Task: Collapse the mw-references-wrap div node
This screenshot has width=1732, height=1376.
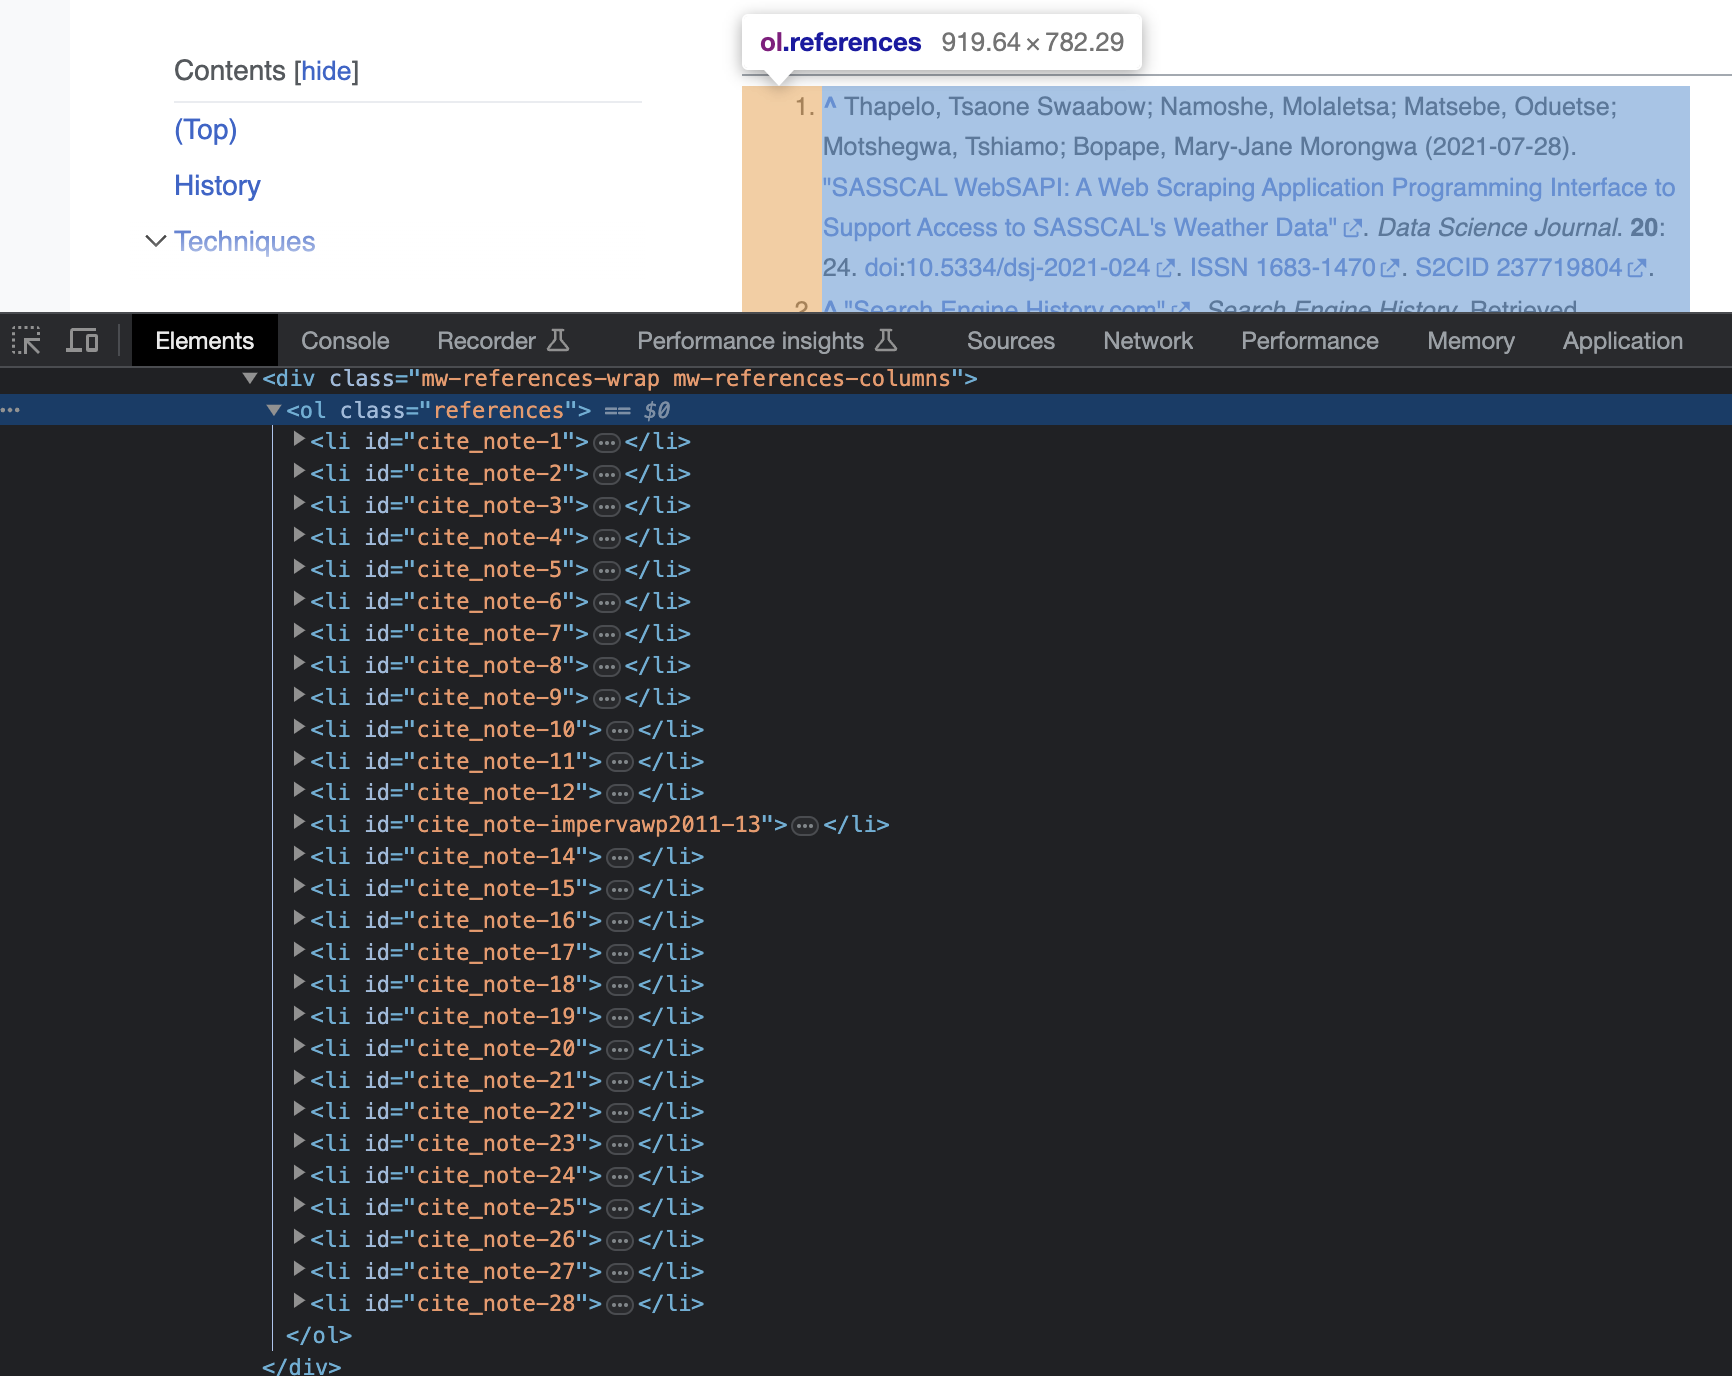Action: (250, 378)
